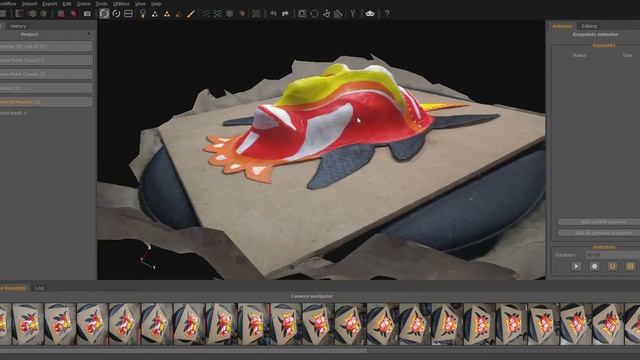Select the circular-arrow rotate mode icon
640x360 pixels.
point(116,13)
